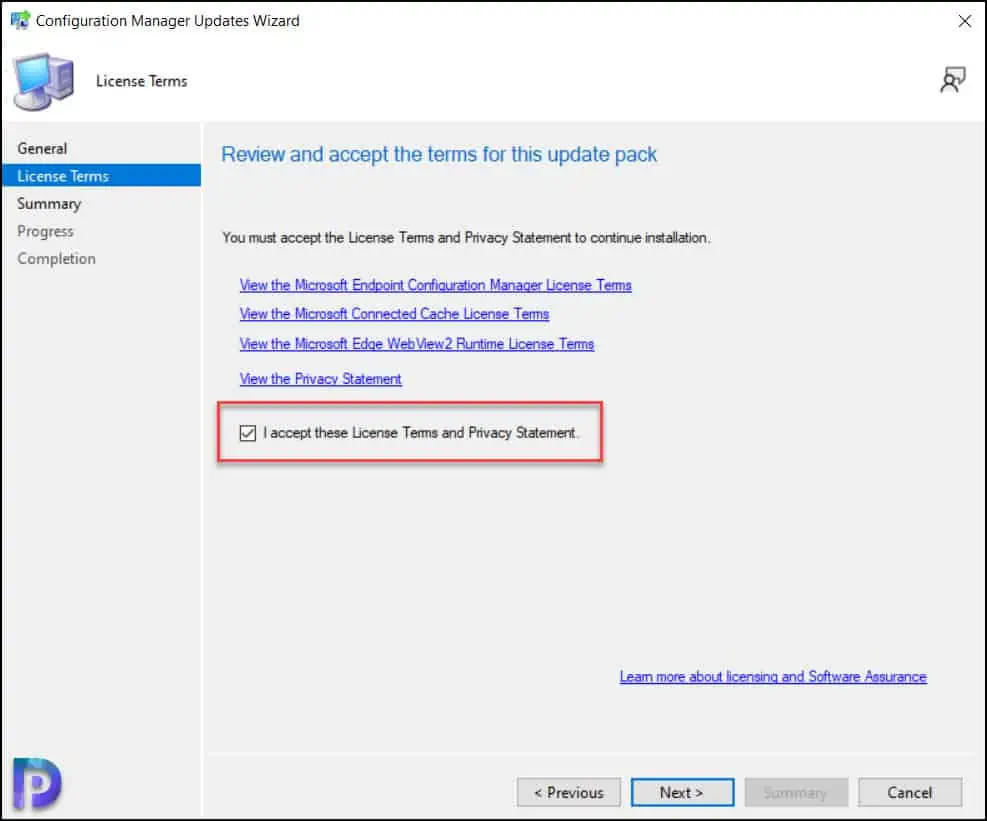Click the License Terms header title text
This screenshot has width=987, height=821.
point(142,81)
